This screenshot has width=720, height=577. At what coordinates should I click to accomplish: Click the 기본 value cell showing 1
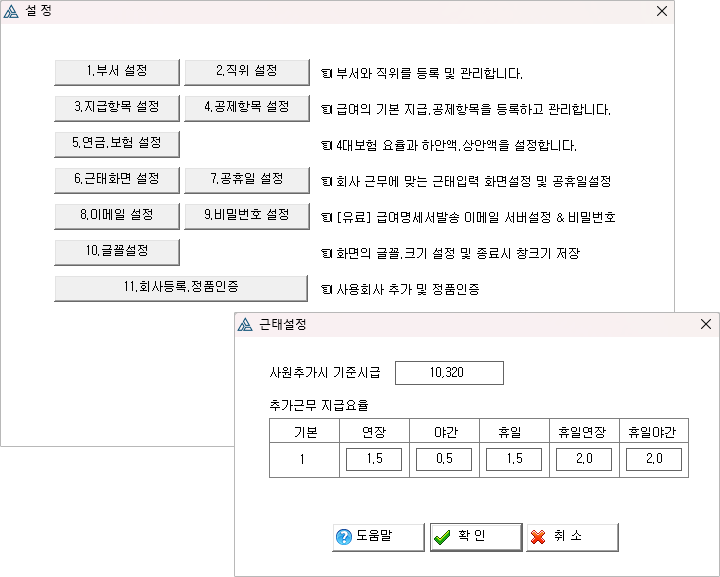point(304,460)
